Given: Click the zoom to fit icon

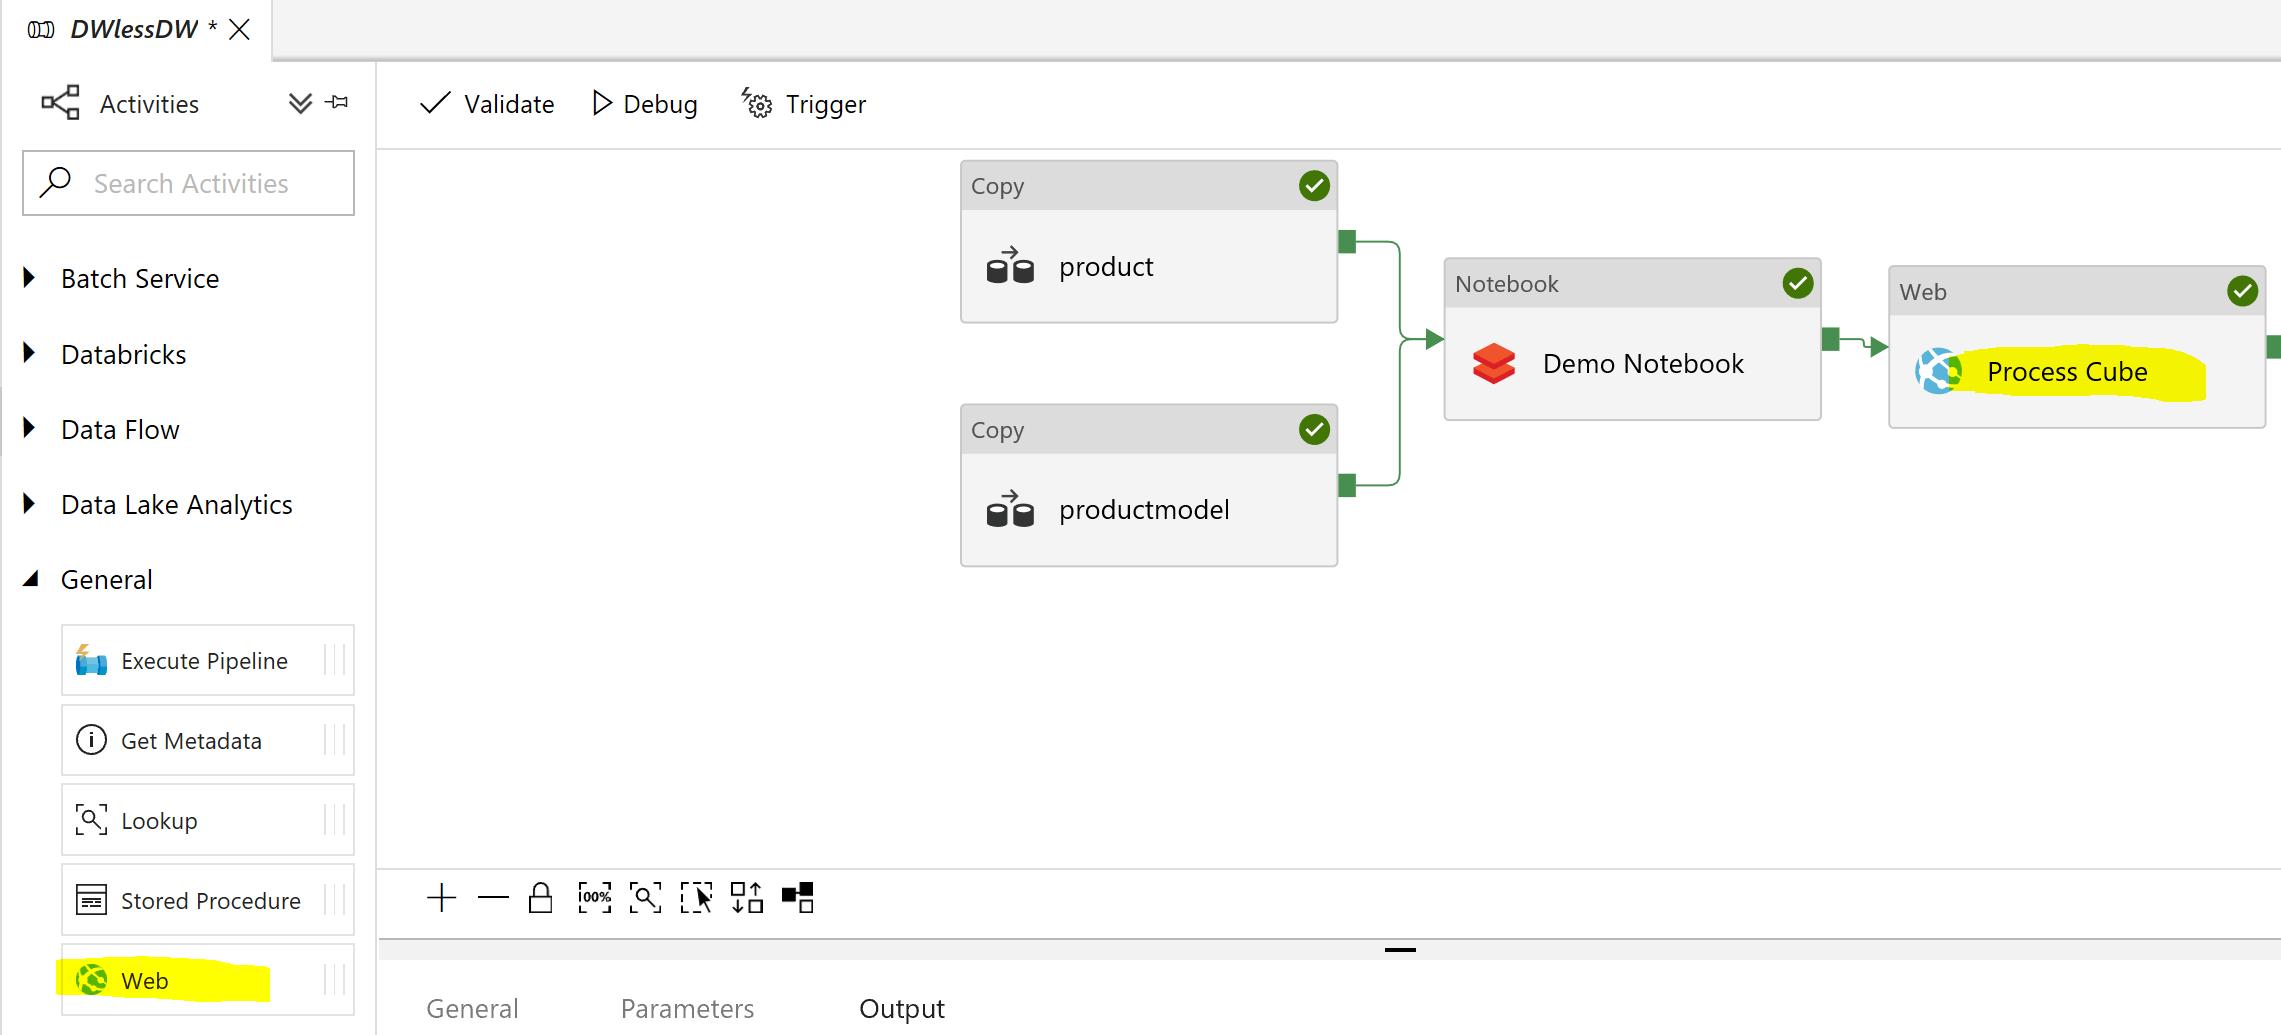Looking at the screenshot, I should coord(645,898).
